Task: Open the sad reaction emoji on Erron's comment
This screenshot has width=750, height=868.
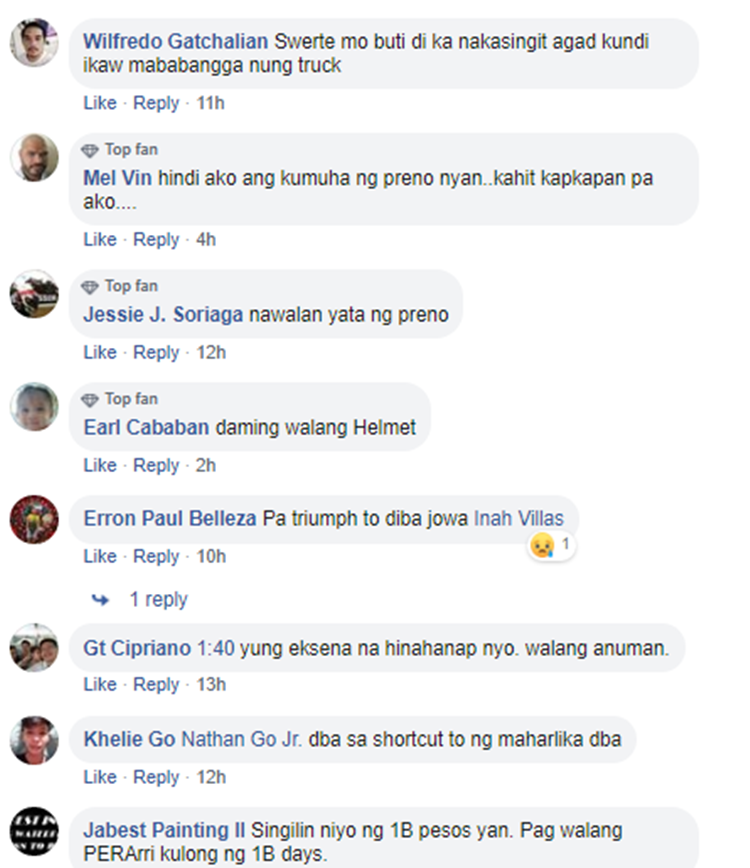Action: coord(542,545)
